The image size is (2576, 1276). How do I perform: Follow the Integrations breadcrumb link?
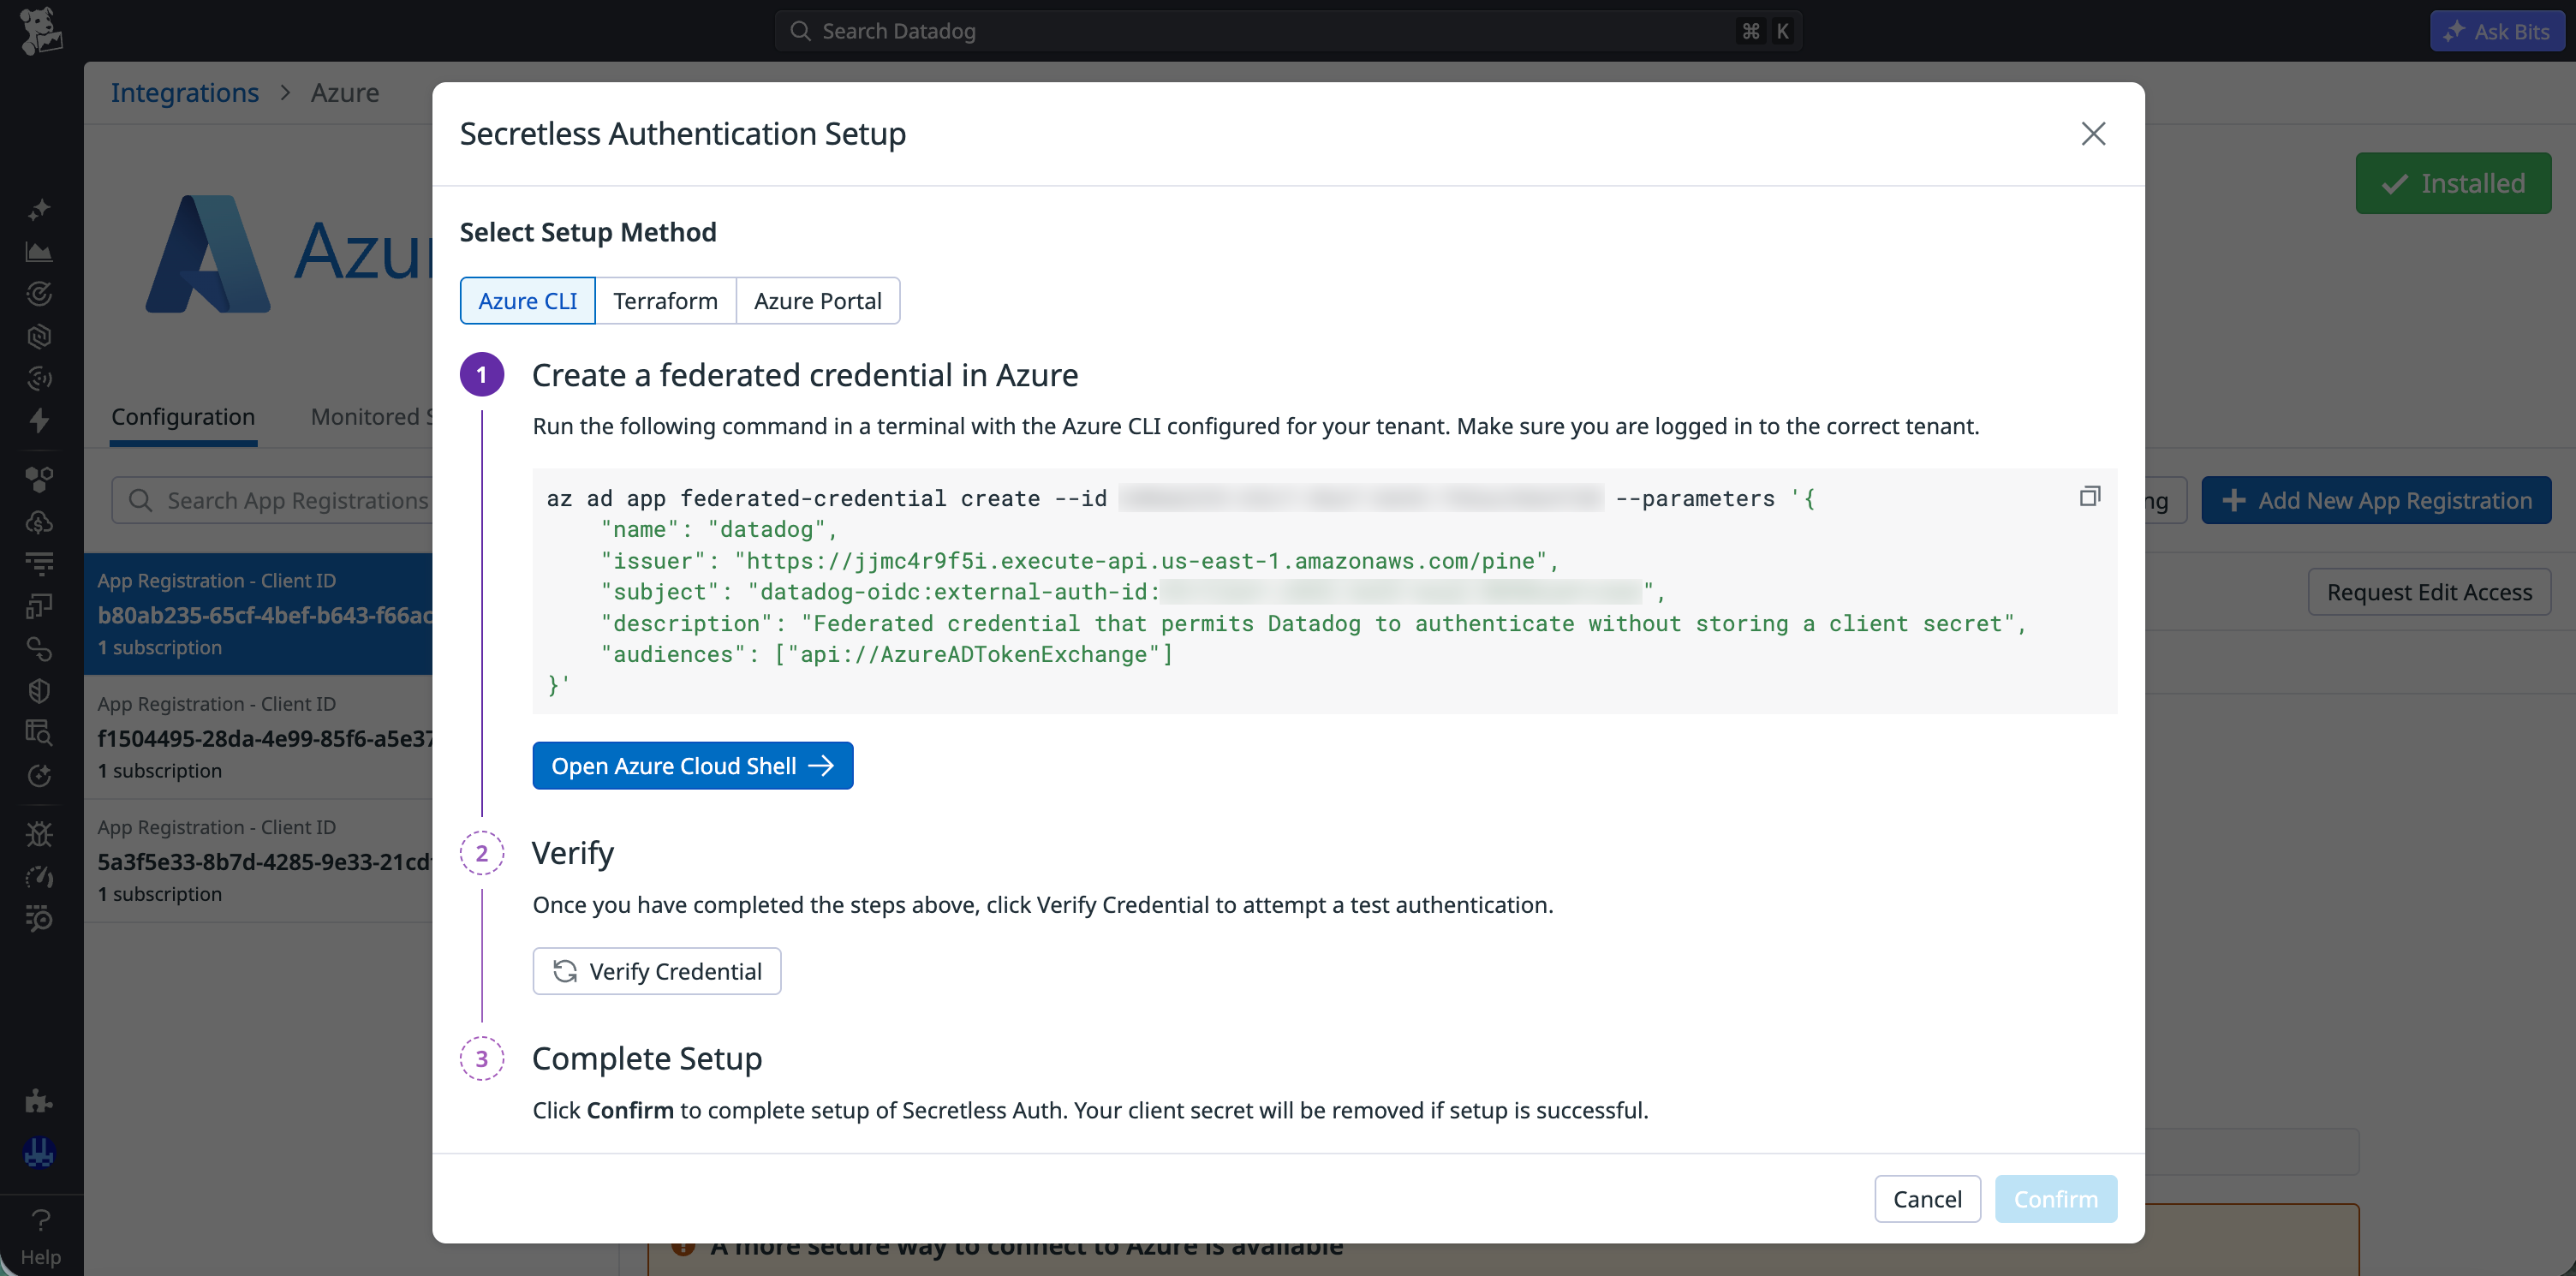point(185,92)
